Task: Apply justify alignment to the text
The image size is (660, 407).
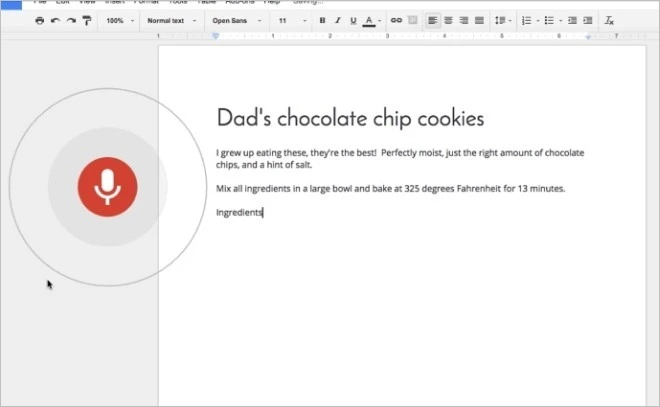Action: click(479, 20)
